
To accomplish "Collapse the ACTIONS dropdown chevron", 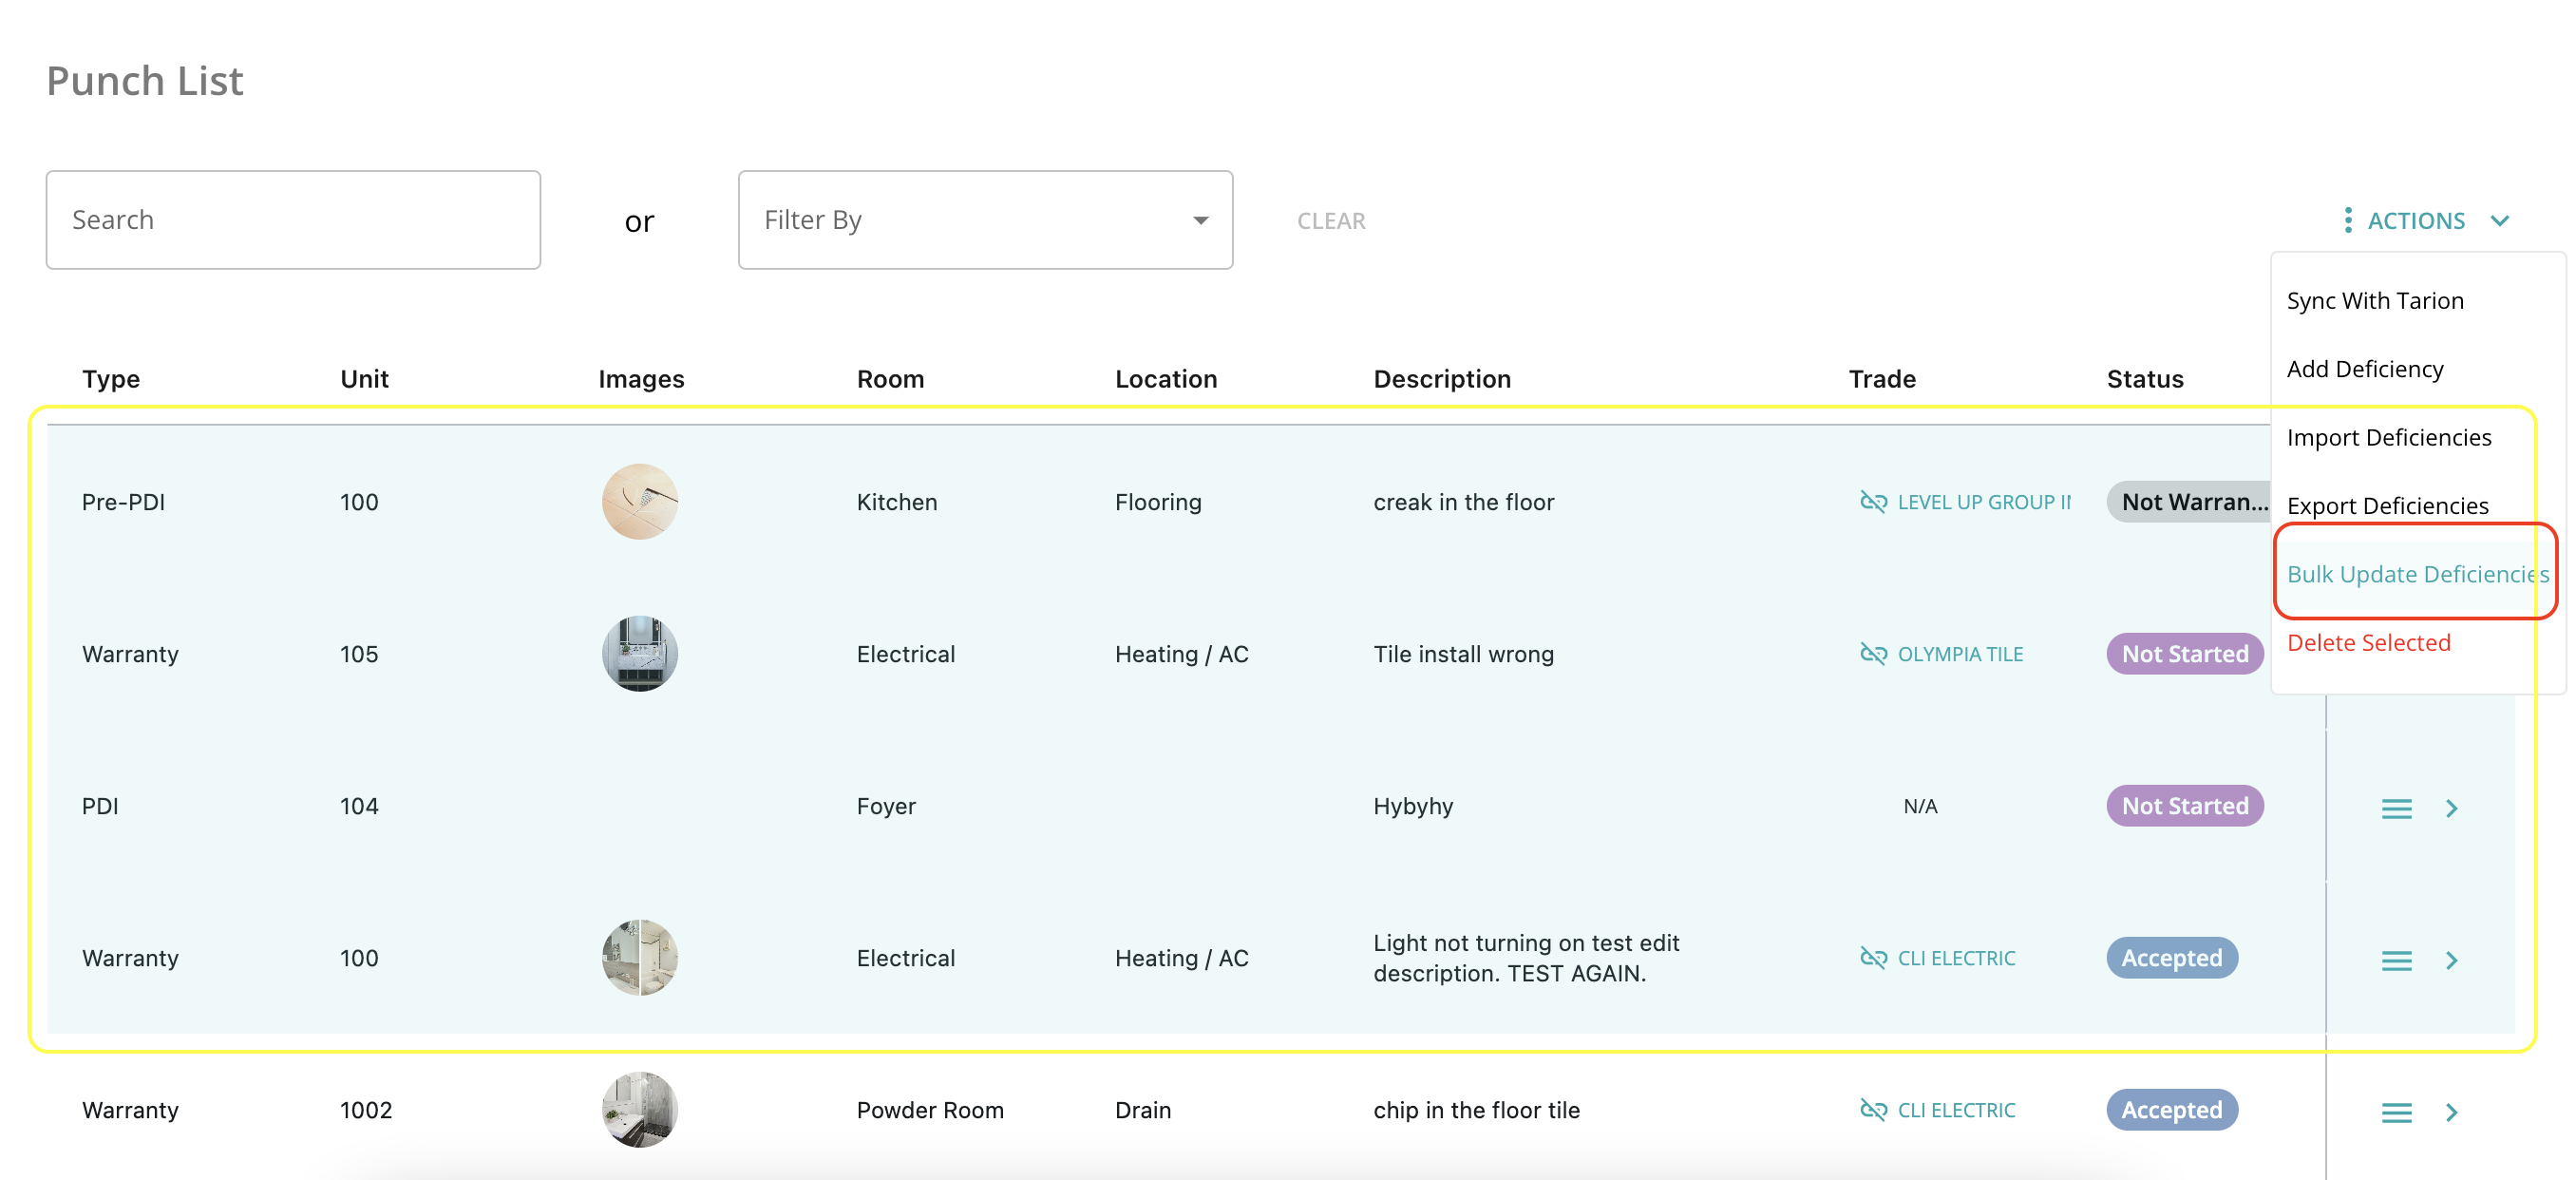I will [2499, 221].
